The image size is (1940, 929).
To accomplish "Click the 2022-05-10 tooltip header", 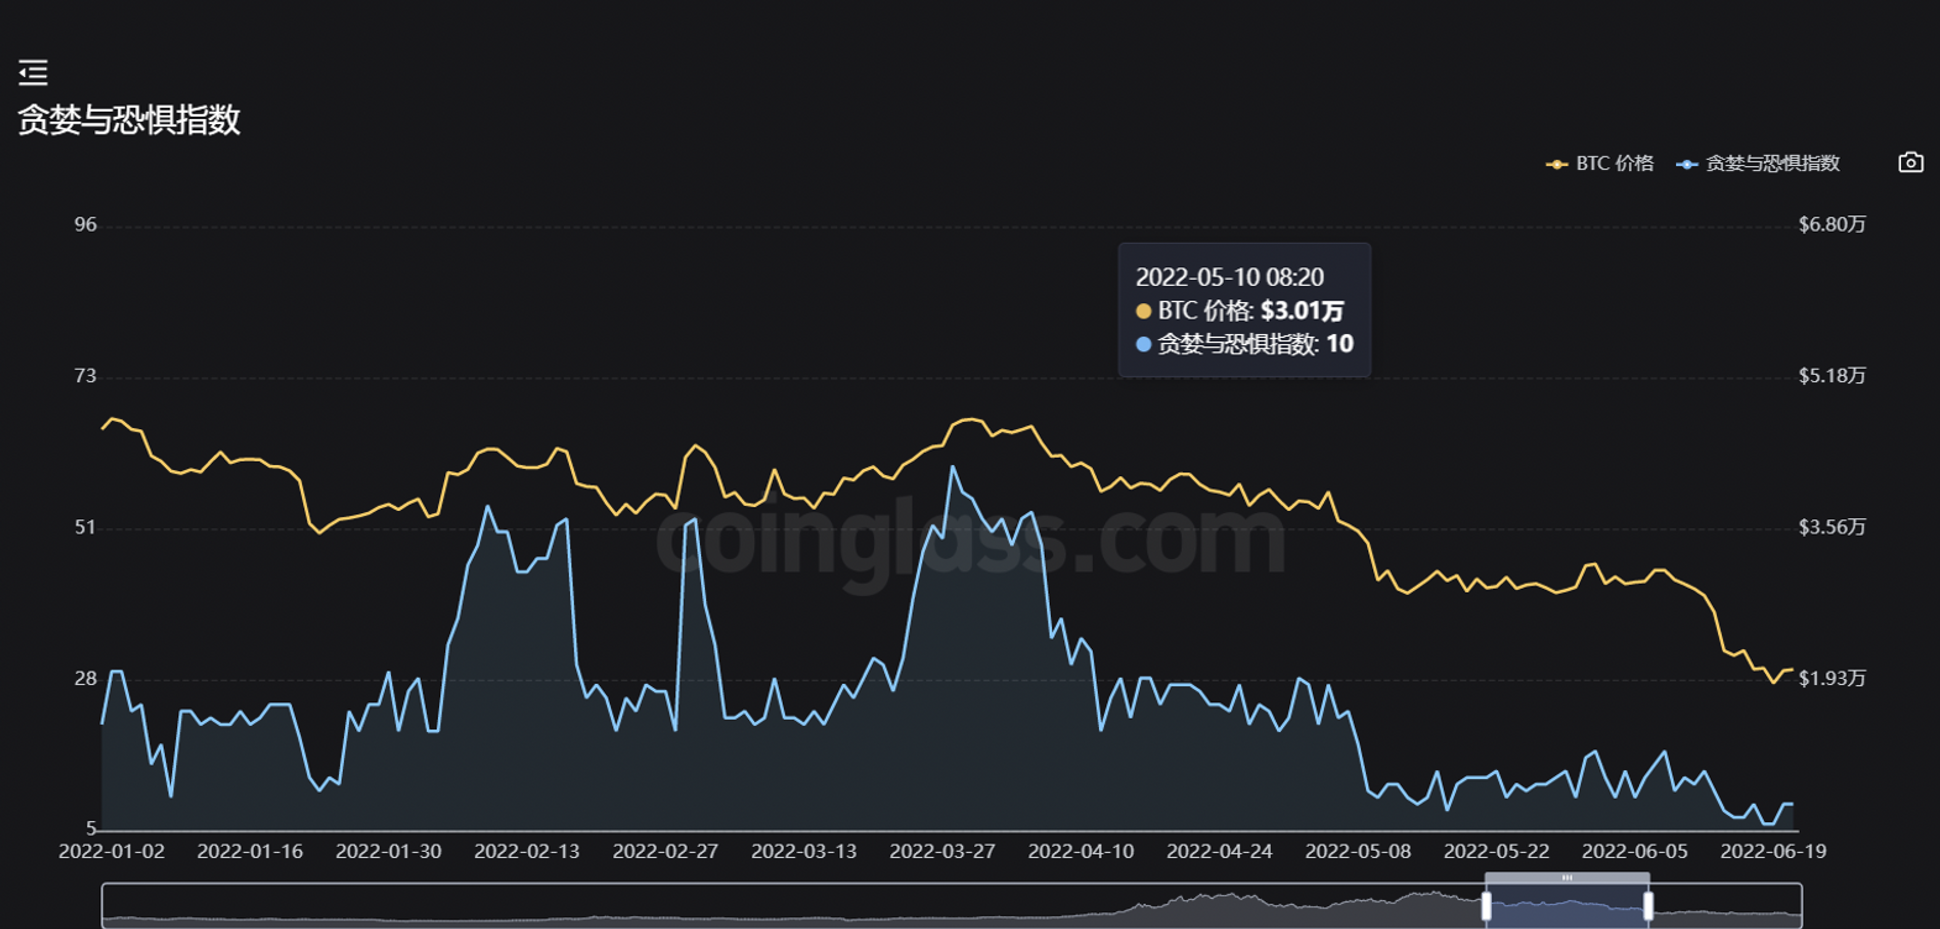I will (1230, 277).
